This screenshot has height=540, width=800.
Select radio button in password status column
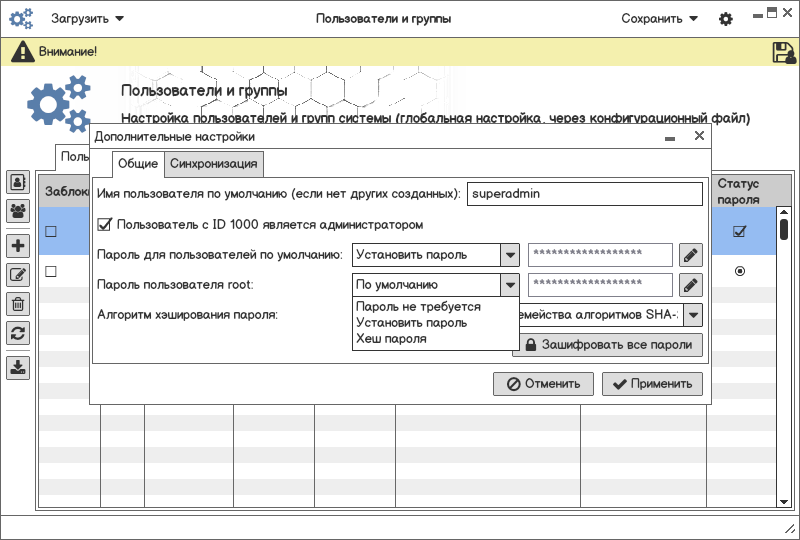tap(739, 271)
